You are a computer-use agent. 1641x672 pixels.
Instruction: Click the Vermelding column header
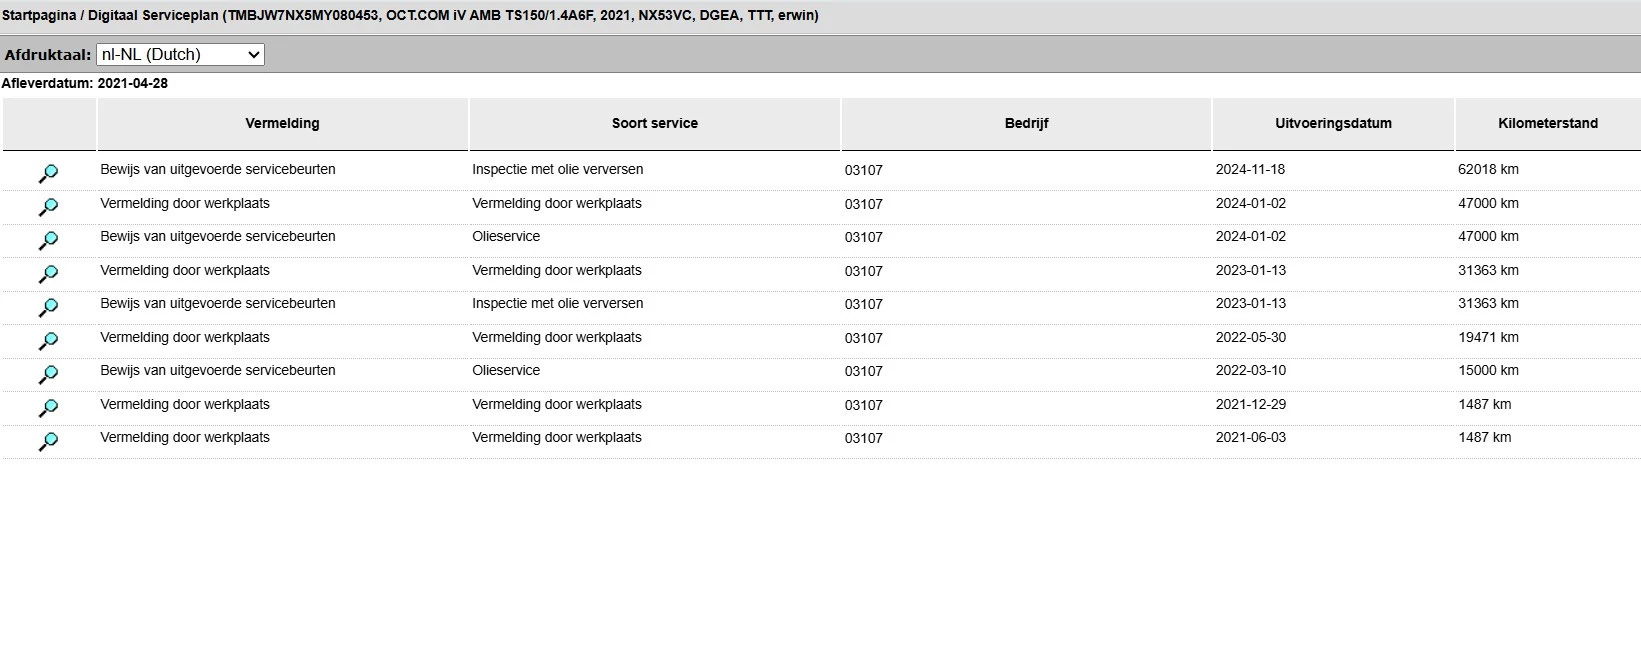coord(282,123)
